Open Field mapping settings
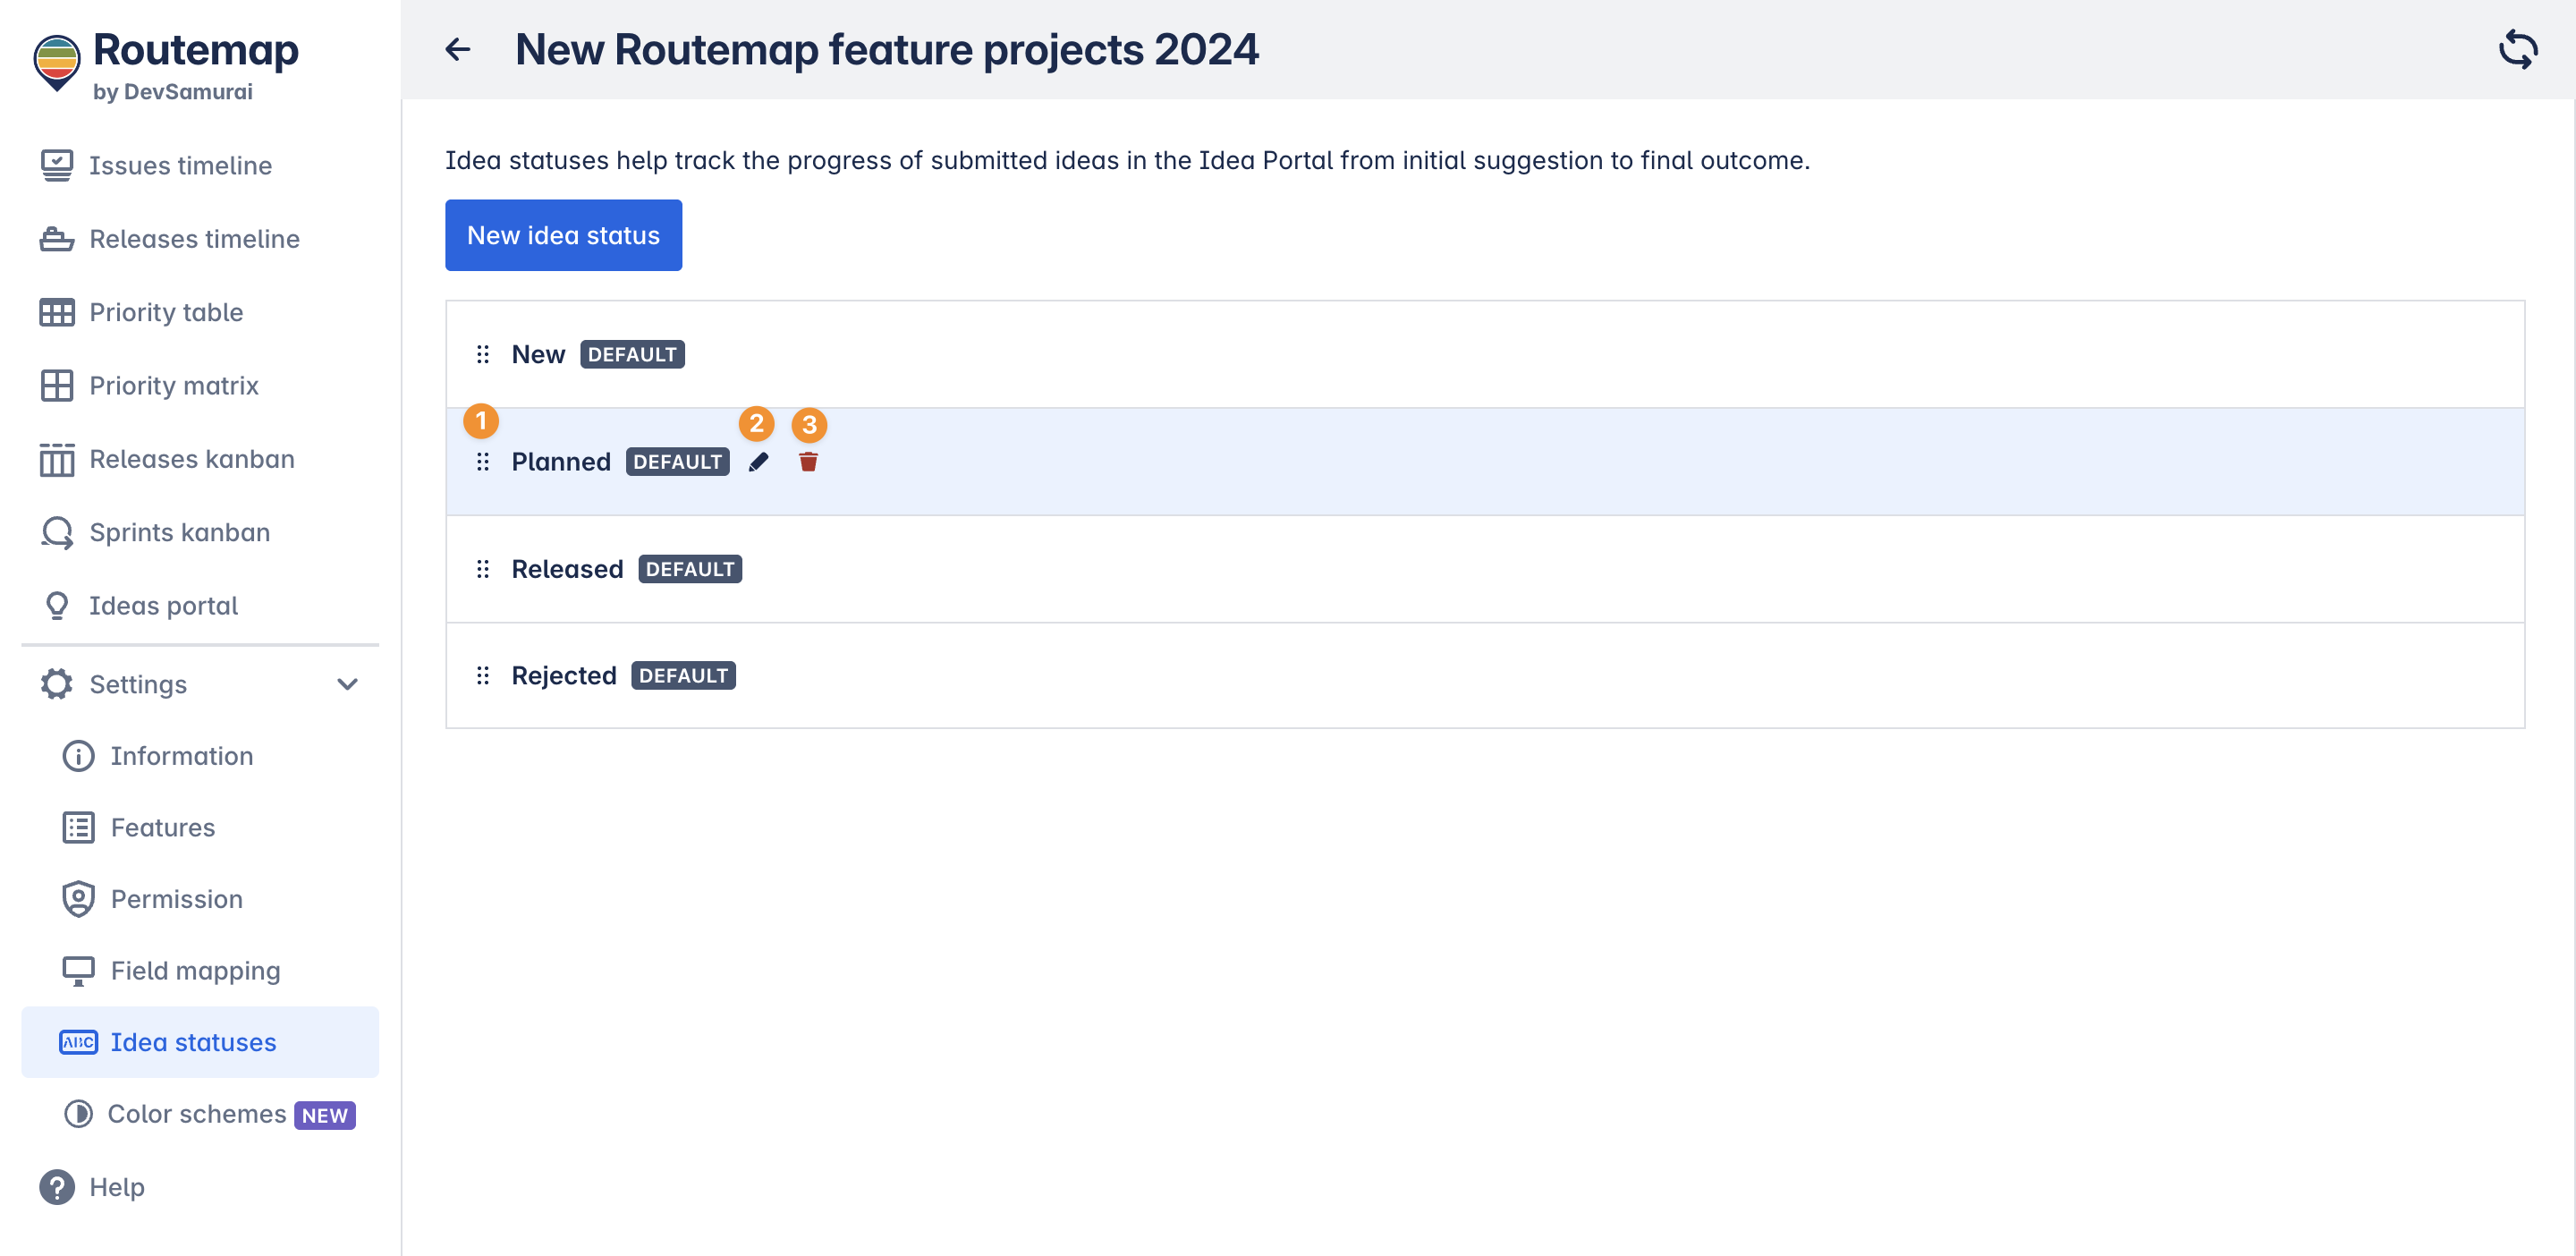2576x1256 pixels. [195, 970]
